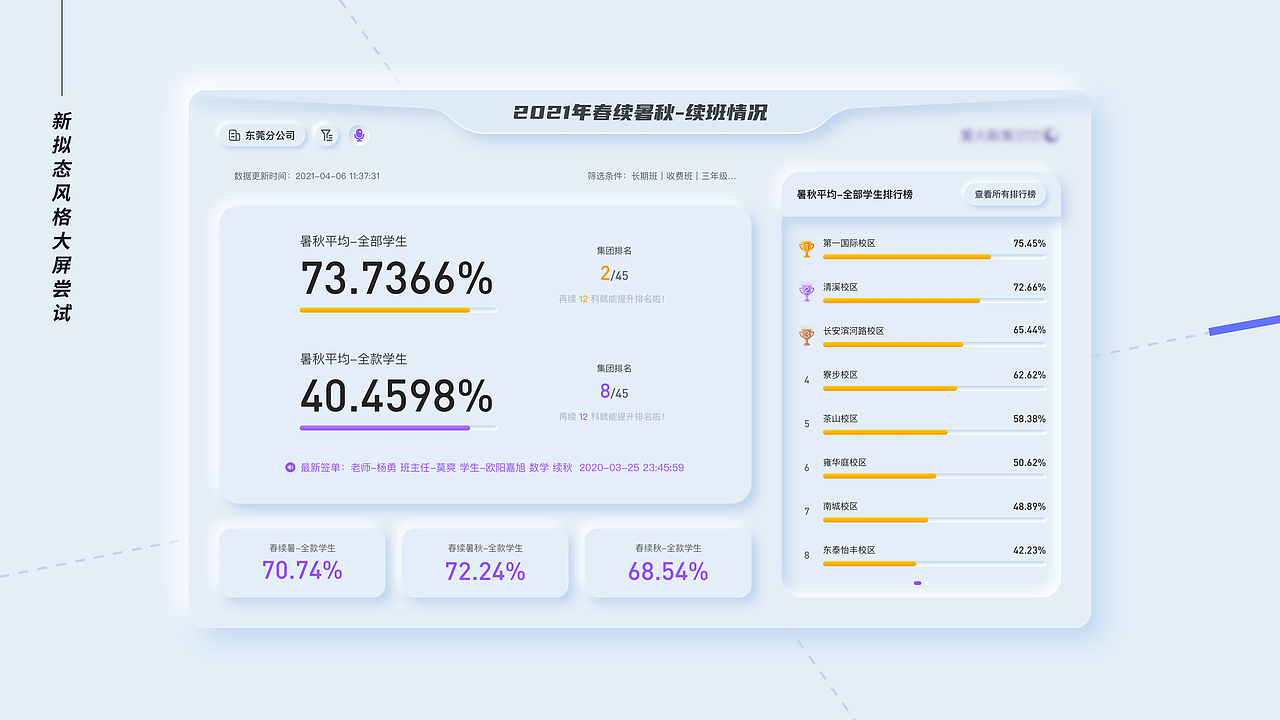Select 东泰怡丰校区 ranking row

[x=922, y=557]
